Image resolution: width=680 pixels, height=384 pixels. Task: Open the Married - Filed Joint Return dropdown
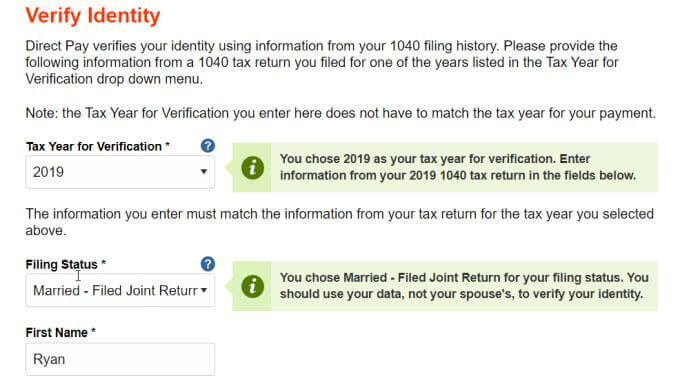pyautogui.click(x=120, y=290)
